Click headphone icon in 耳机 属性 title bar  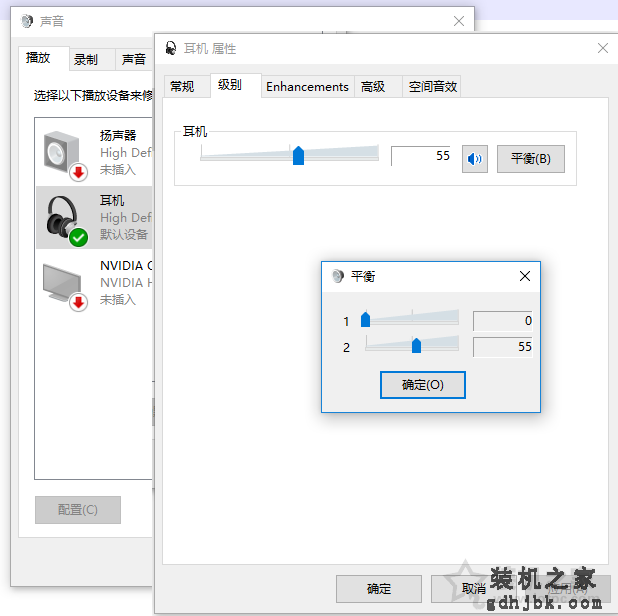pos(171,48)
